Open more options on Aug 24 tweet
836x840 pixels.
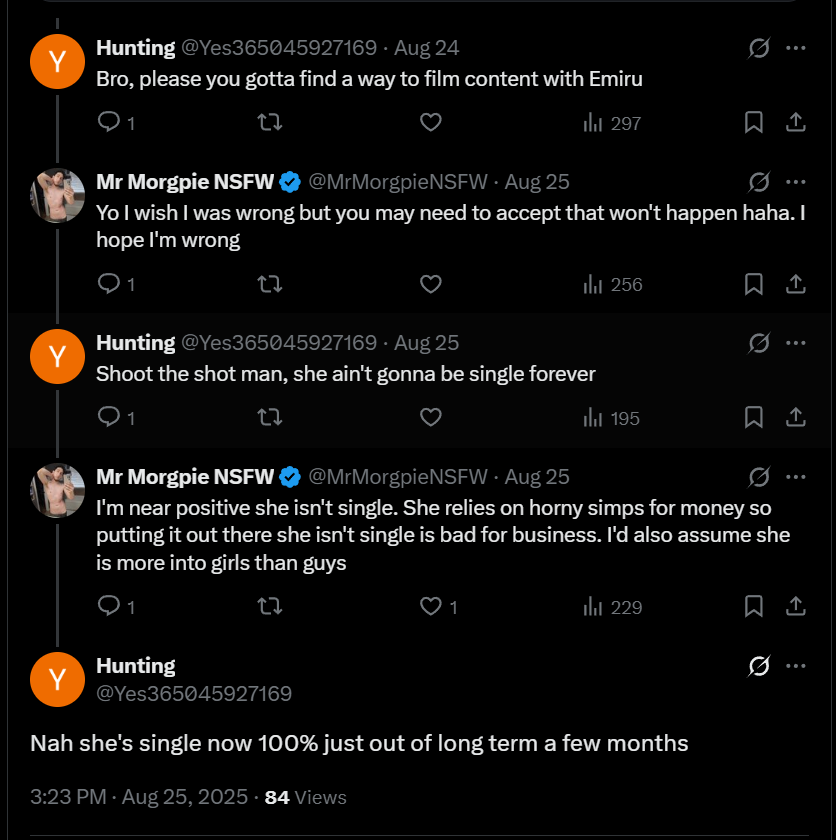796,48
